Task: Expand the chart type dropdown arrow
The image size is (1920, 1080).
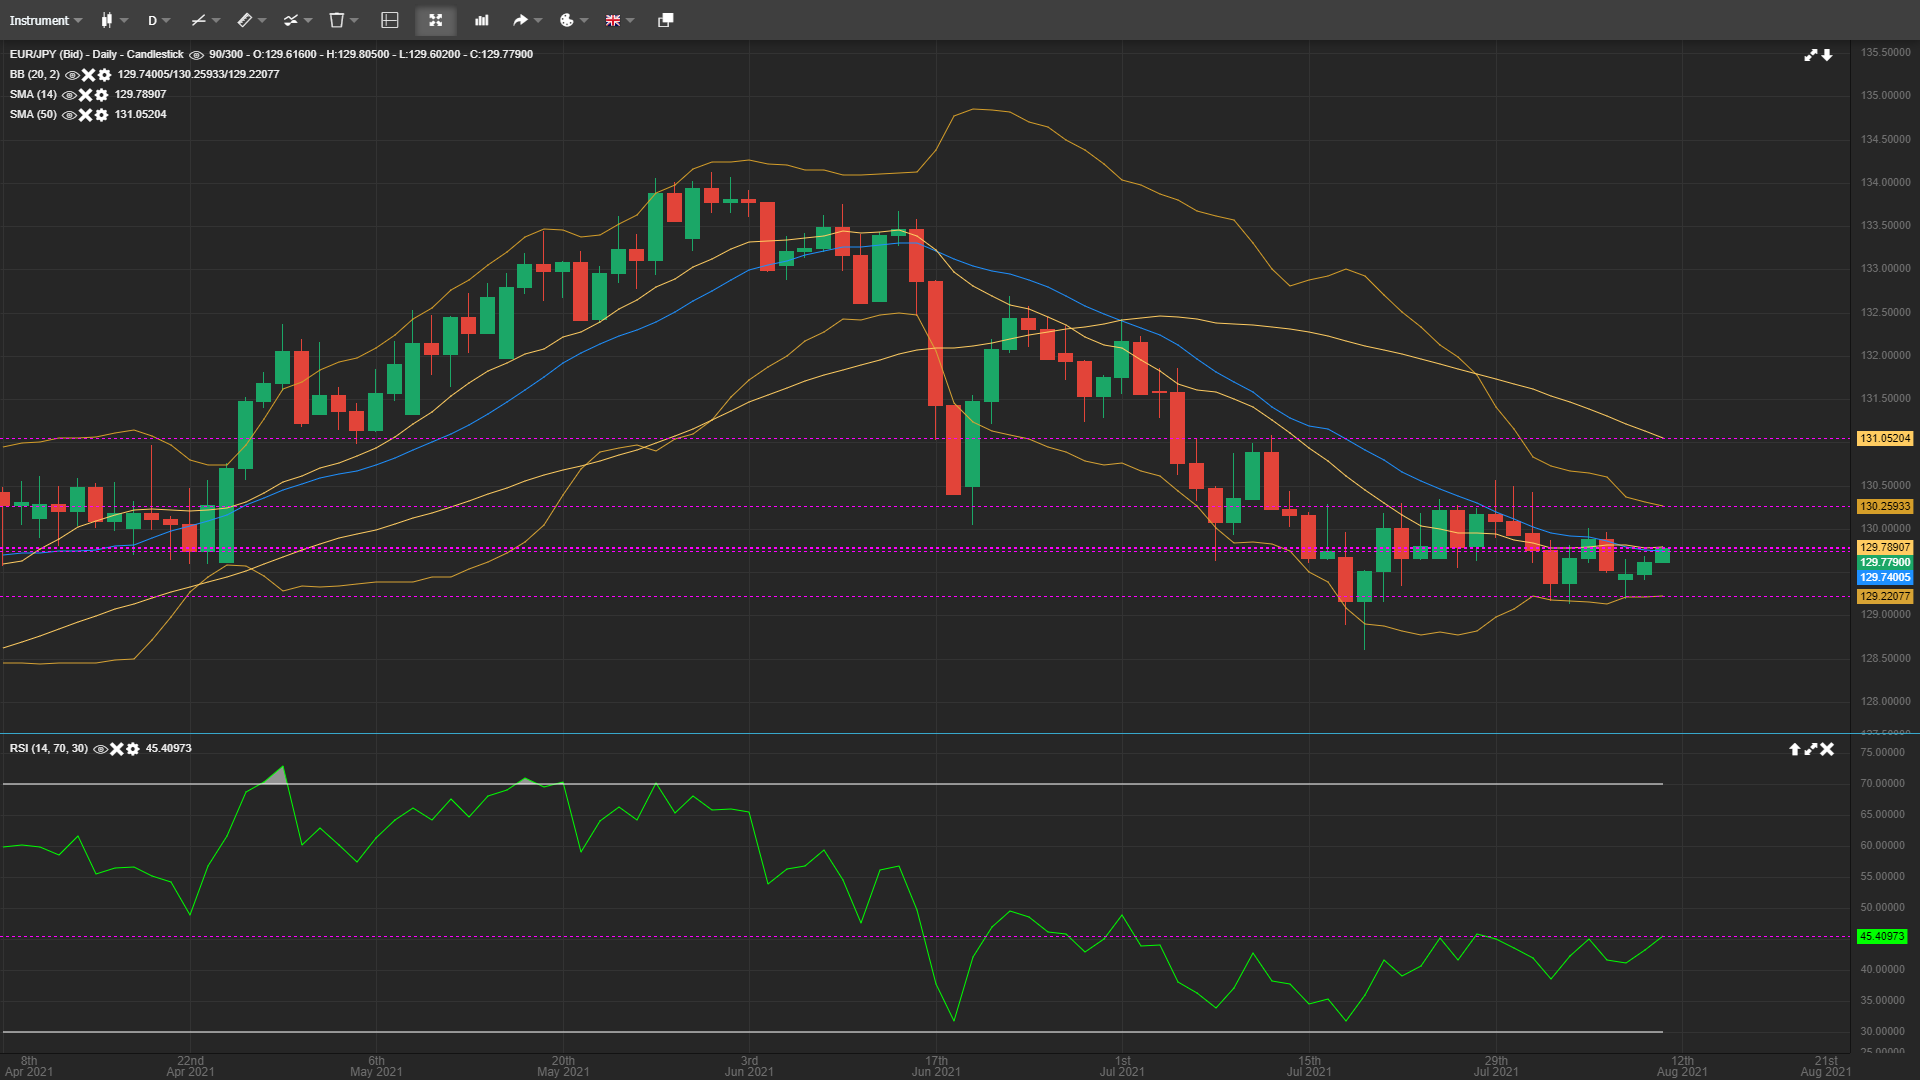Action: [x=124, y=20]
